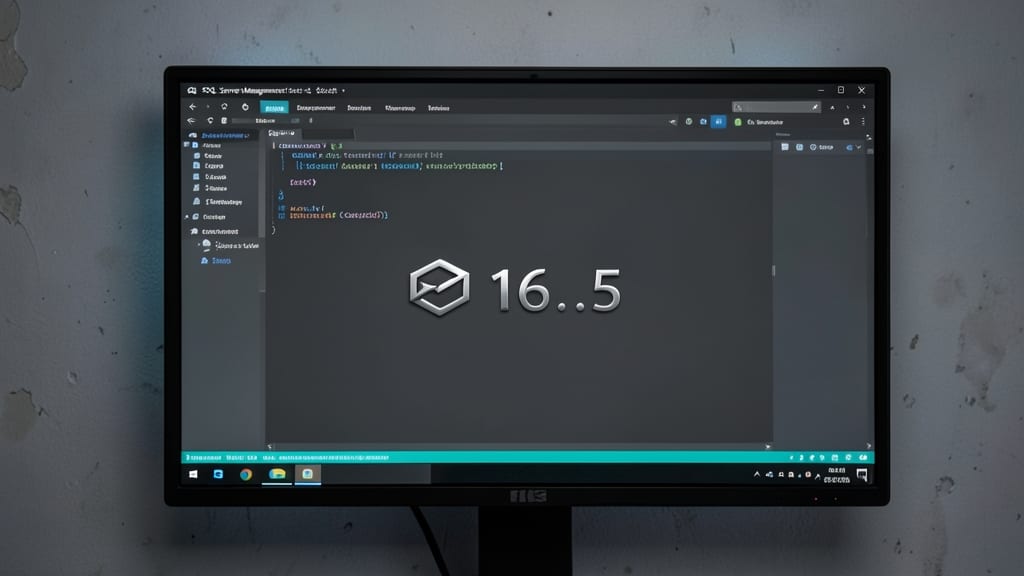The image size is (1024, 576).
Task: Click the text label next to the green toolbar icon
Action: [765, 122]
